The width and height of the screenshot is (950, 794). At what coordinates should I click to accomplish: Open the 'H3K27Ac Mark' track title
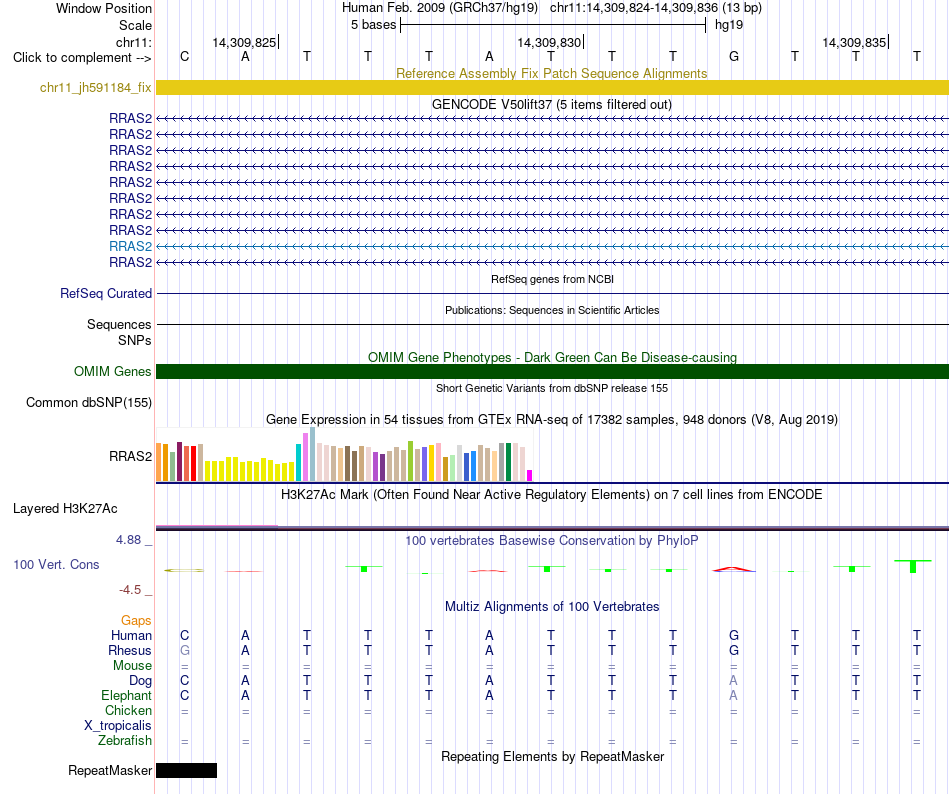click(x=552, y=494)
